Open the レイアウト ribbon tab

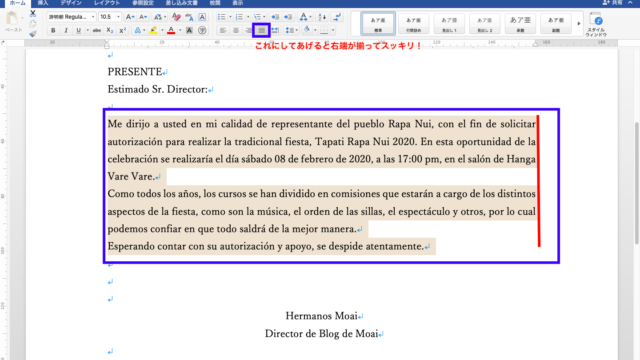(107, 3)
